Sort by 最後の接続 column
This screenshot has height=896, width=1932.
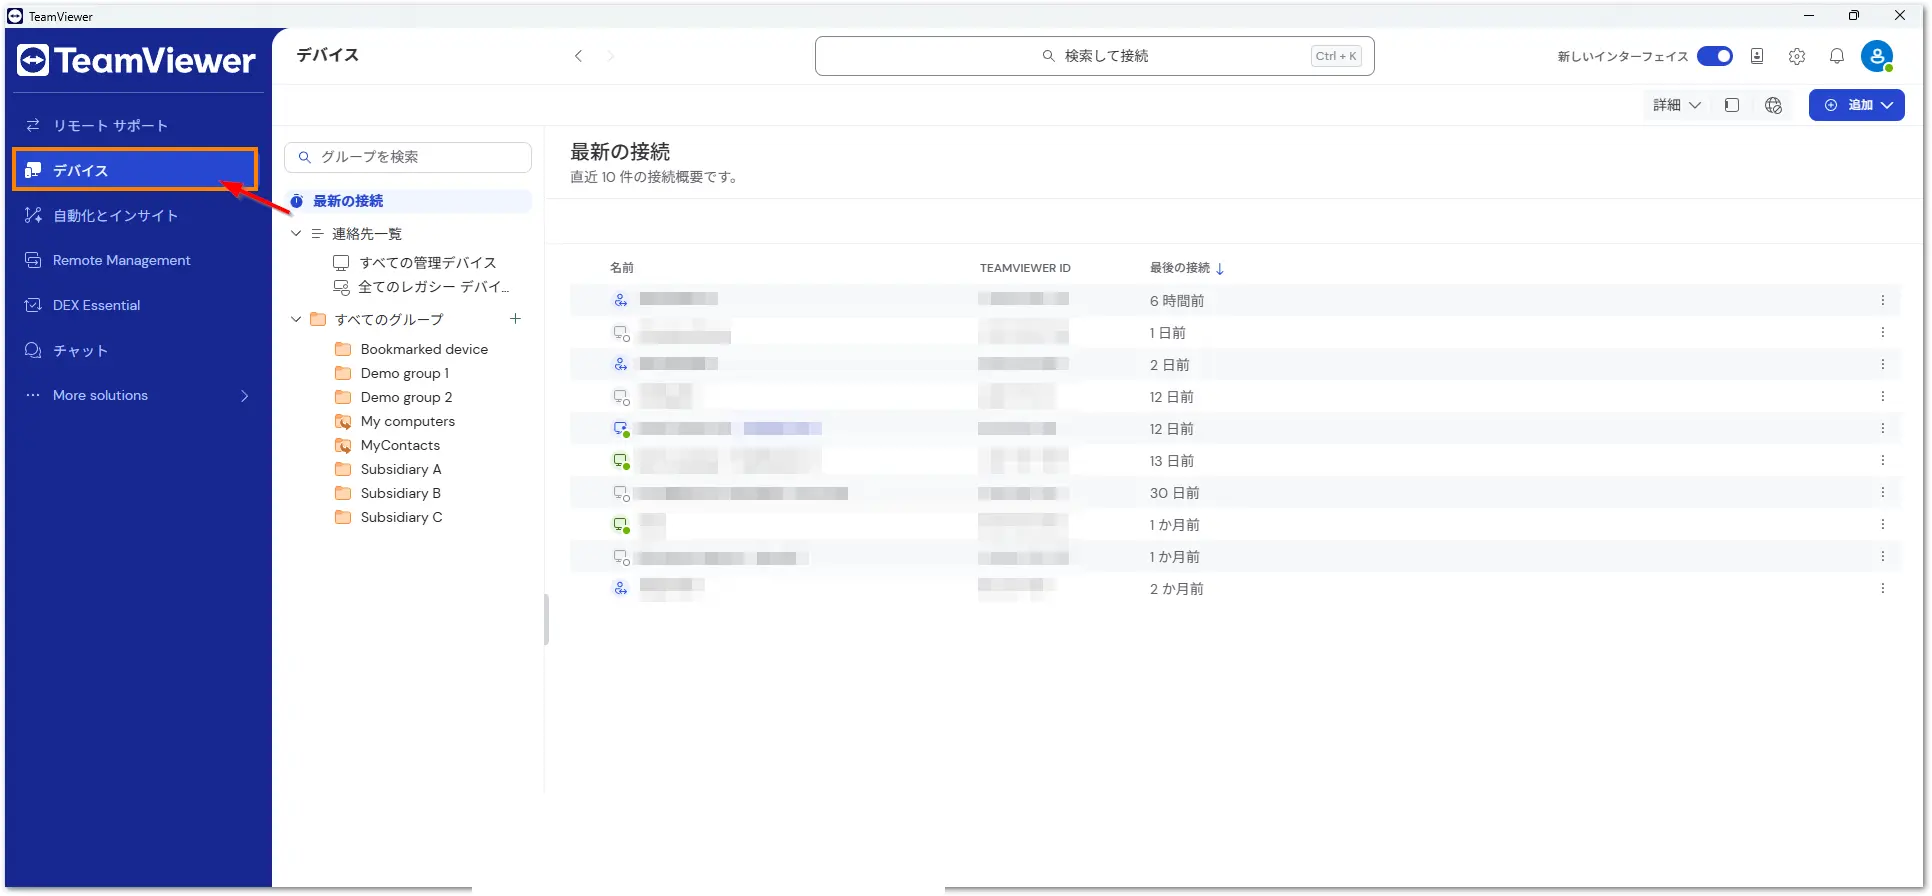click(x=1180, y=268)
